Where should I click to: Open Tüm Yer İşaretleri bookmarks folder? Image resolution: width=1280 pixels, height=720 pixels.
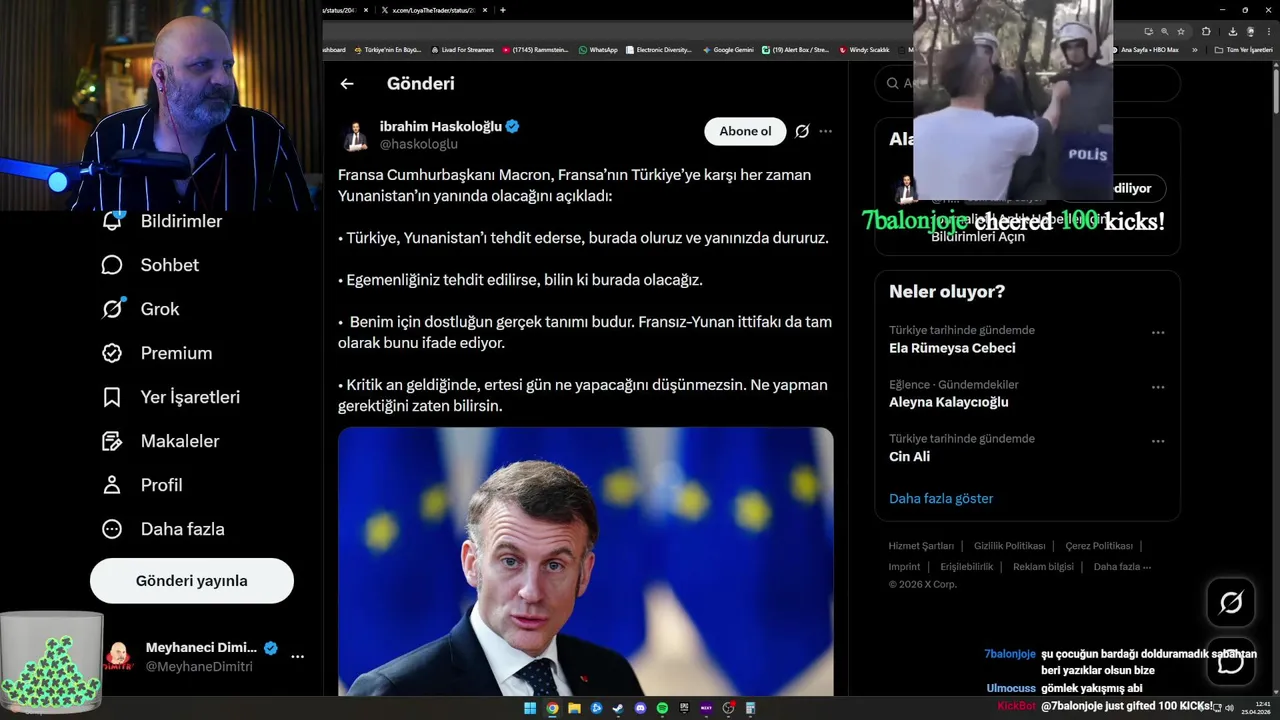coord(1243,49)
